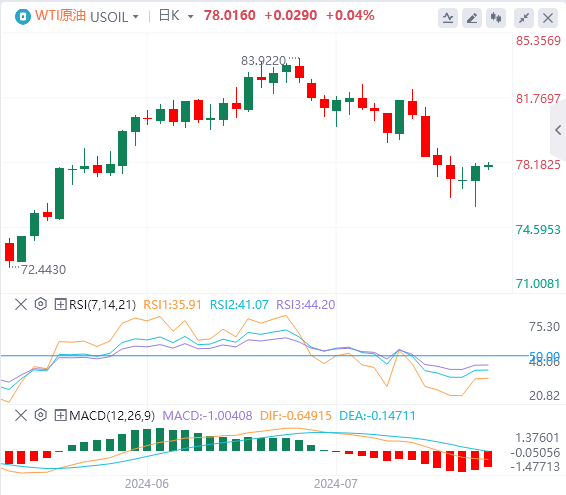Viewport: 566px width, 495px height.
Task: Click the latest candlestick on chart
Action: coord(488,166)
